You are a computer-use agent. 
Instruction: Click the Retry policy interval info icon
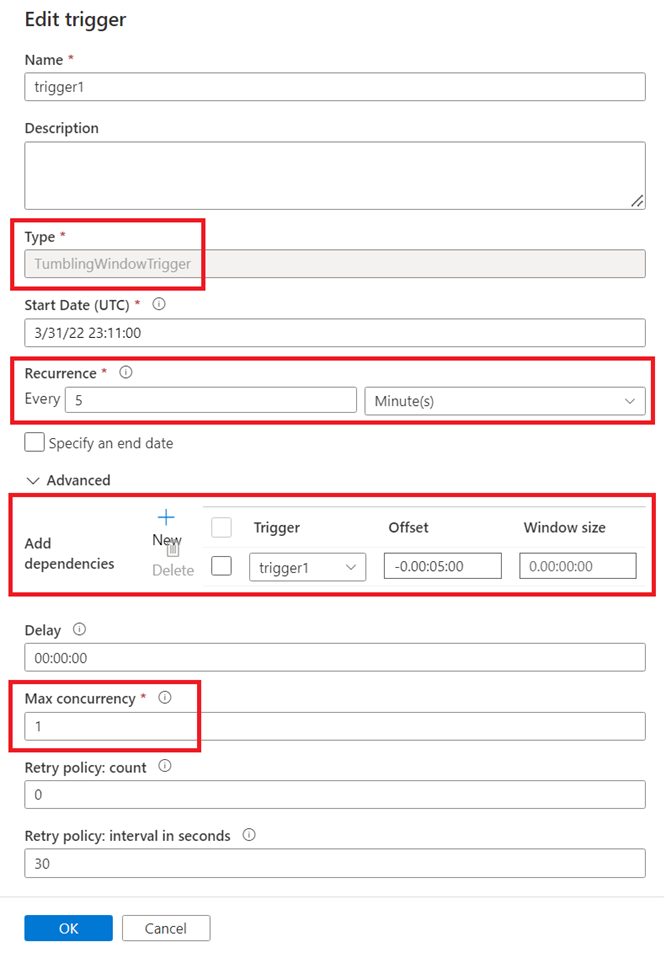pyautogui.click(x=247, y=835)
